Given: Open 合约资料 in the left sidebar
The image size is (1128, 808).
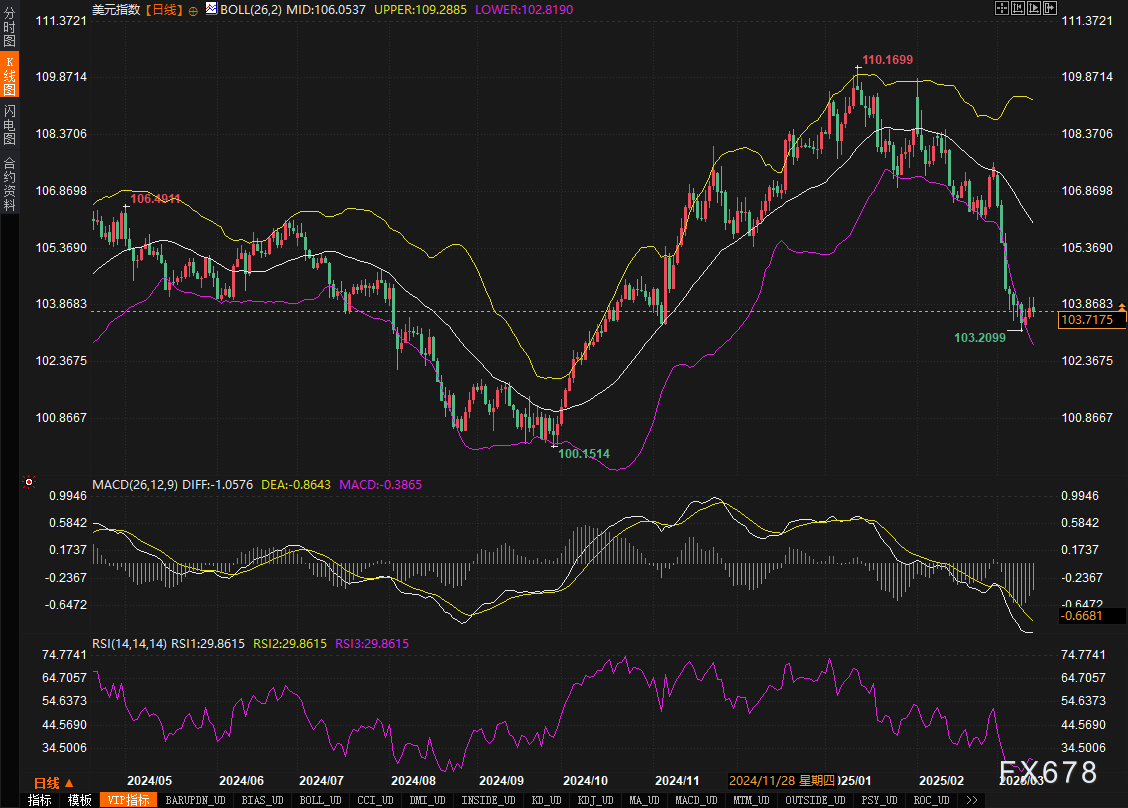Looking at the screenshot, I should point(9,183).
